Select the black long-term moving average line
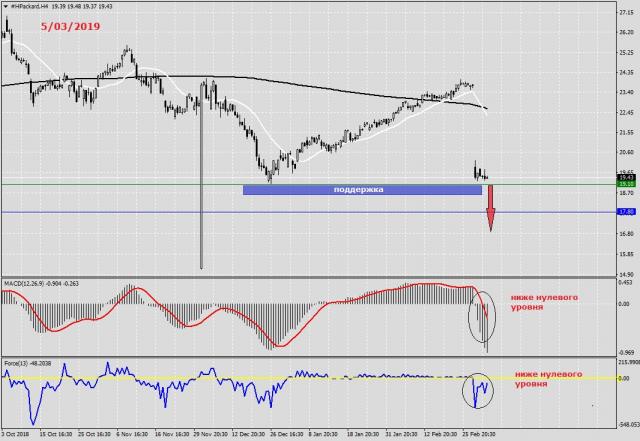640x441 pixels. [250, 77]
